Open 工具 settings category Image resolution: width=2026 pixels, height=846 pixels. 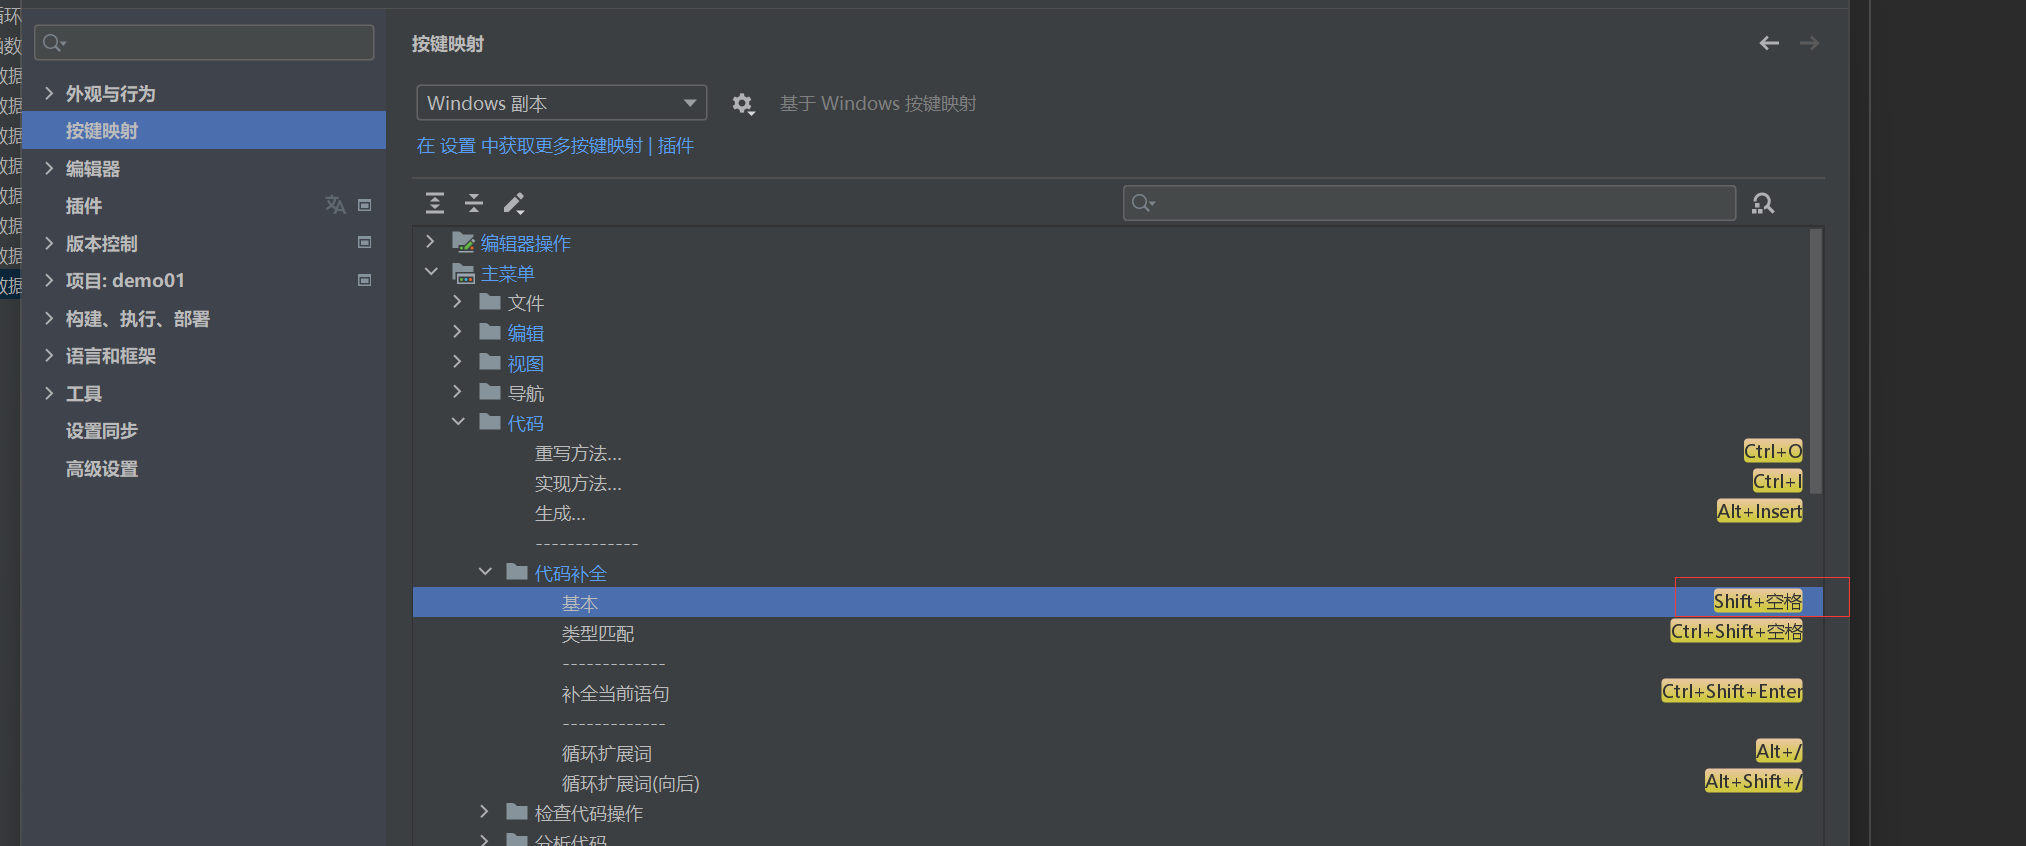84,394
